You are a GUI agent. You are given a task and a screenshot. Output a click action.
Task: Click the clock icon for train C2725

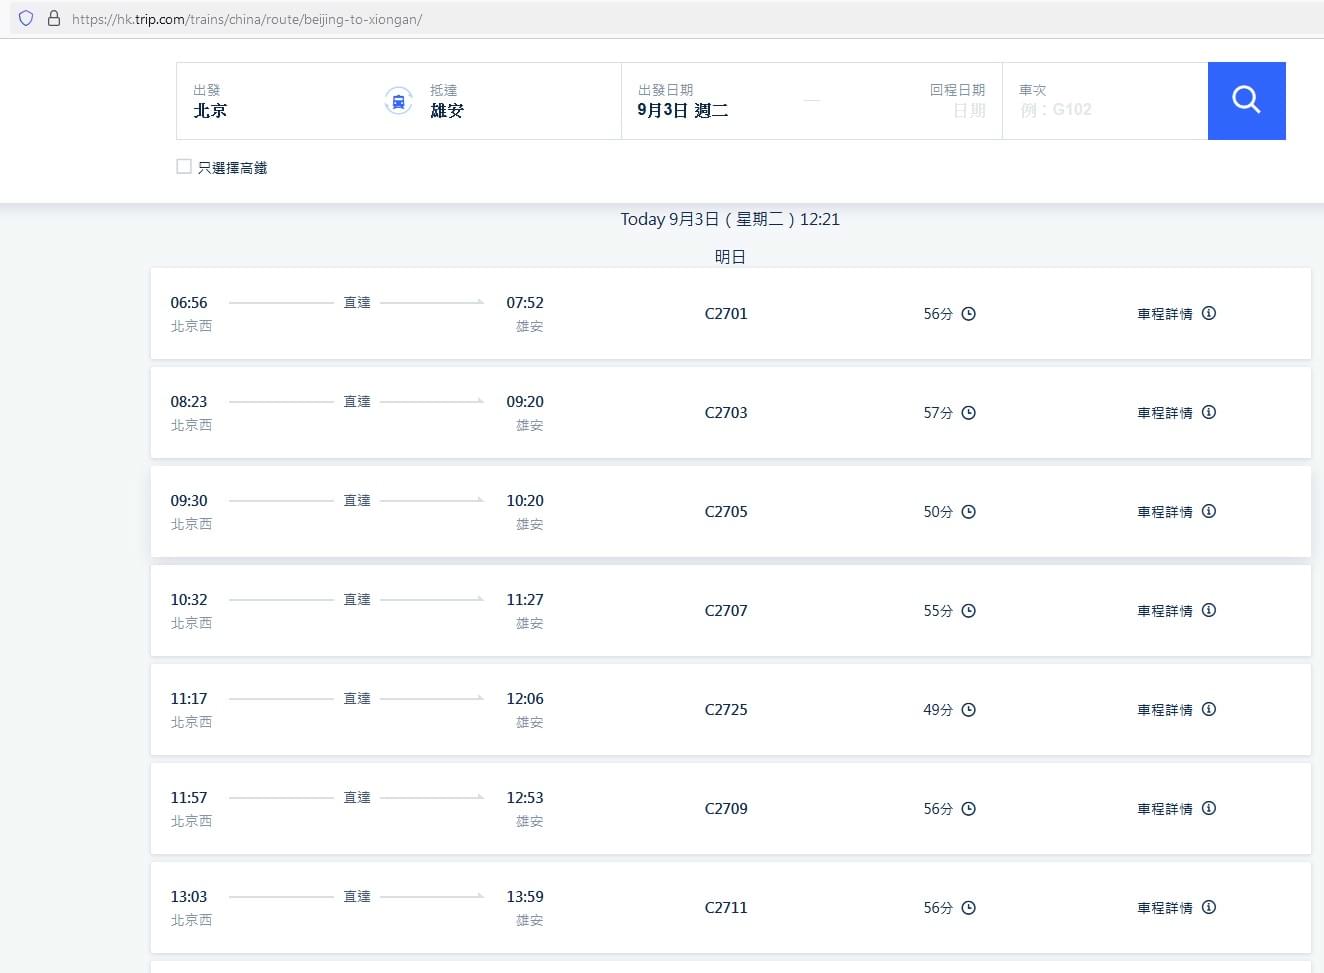[968, 710]
